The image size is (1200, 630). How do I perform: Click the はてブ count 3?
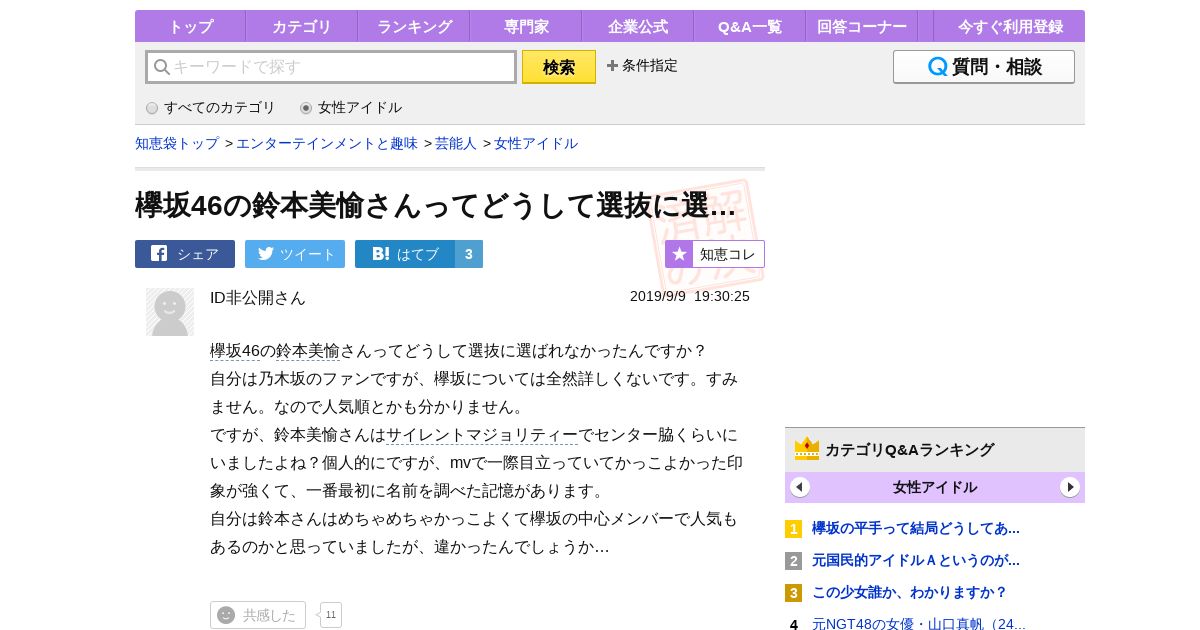tap(469, 254)
